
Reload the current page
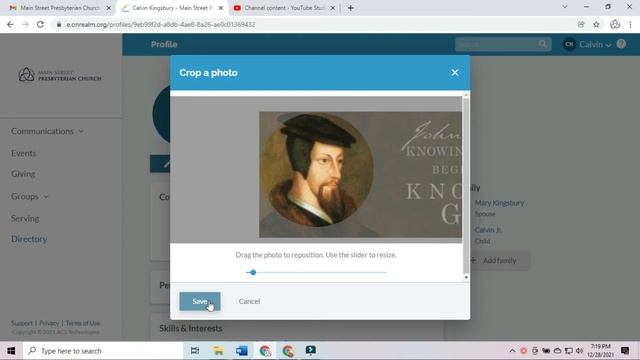pos(40,24)
